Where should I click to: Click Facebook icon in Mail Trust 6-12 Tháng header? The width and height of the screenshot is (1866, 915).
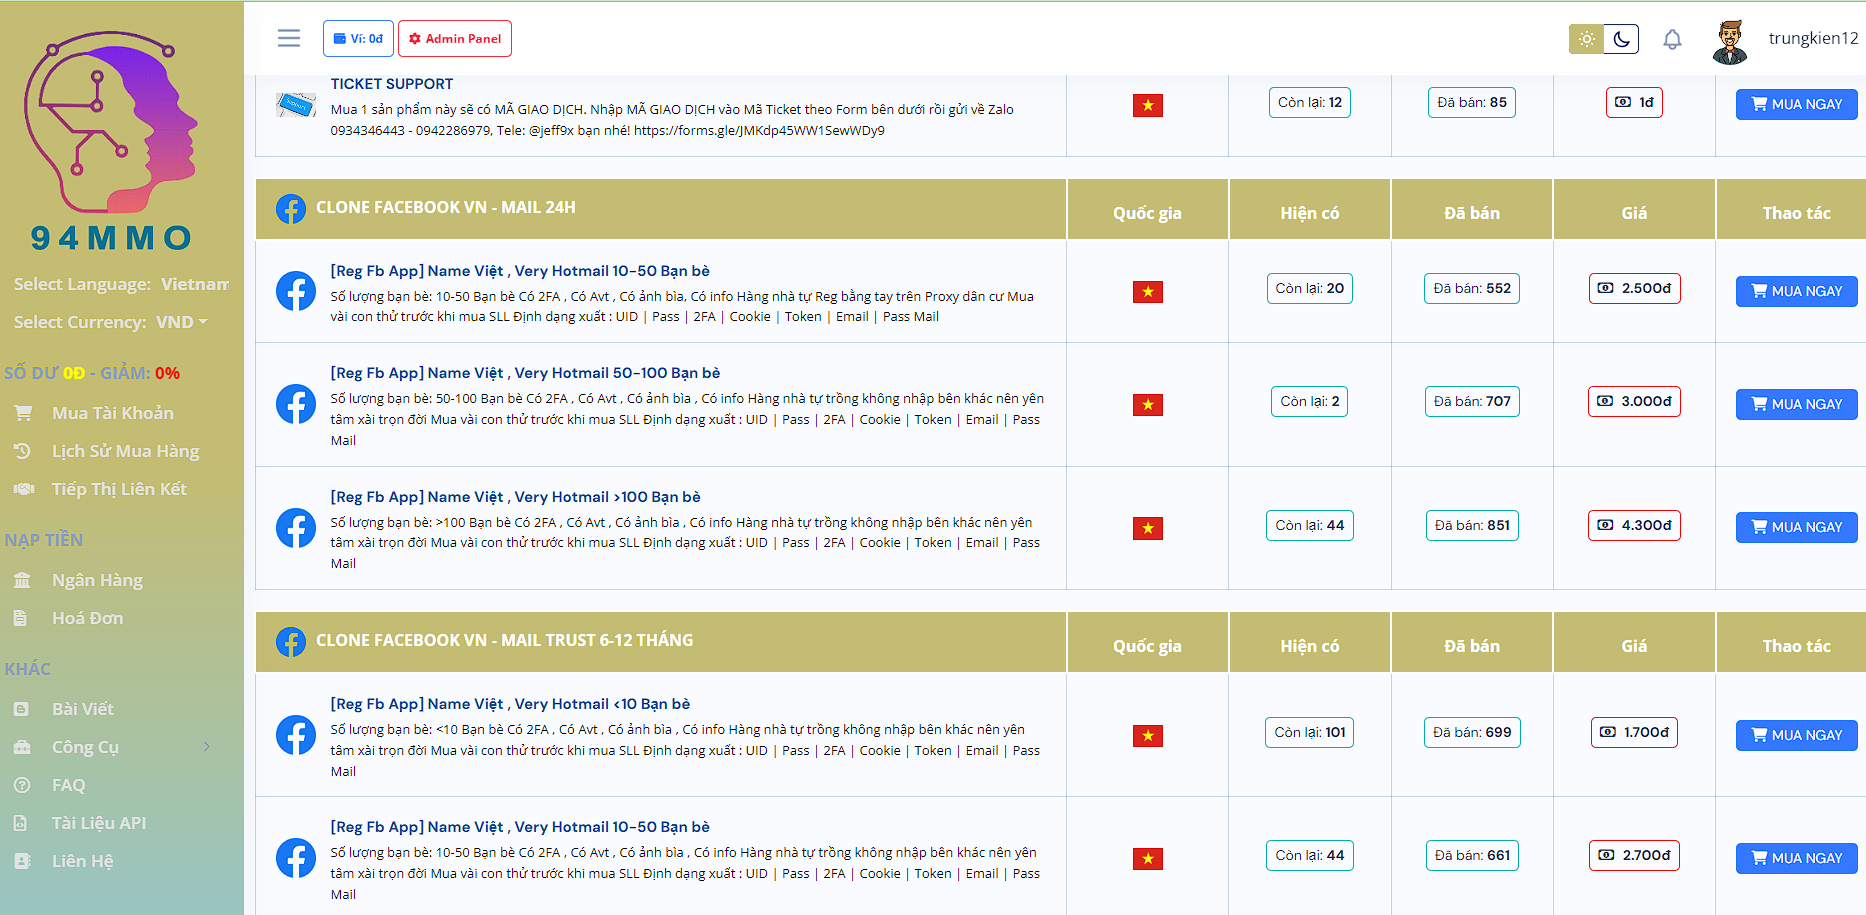(x=291, y=642)
